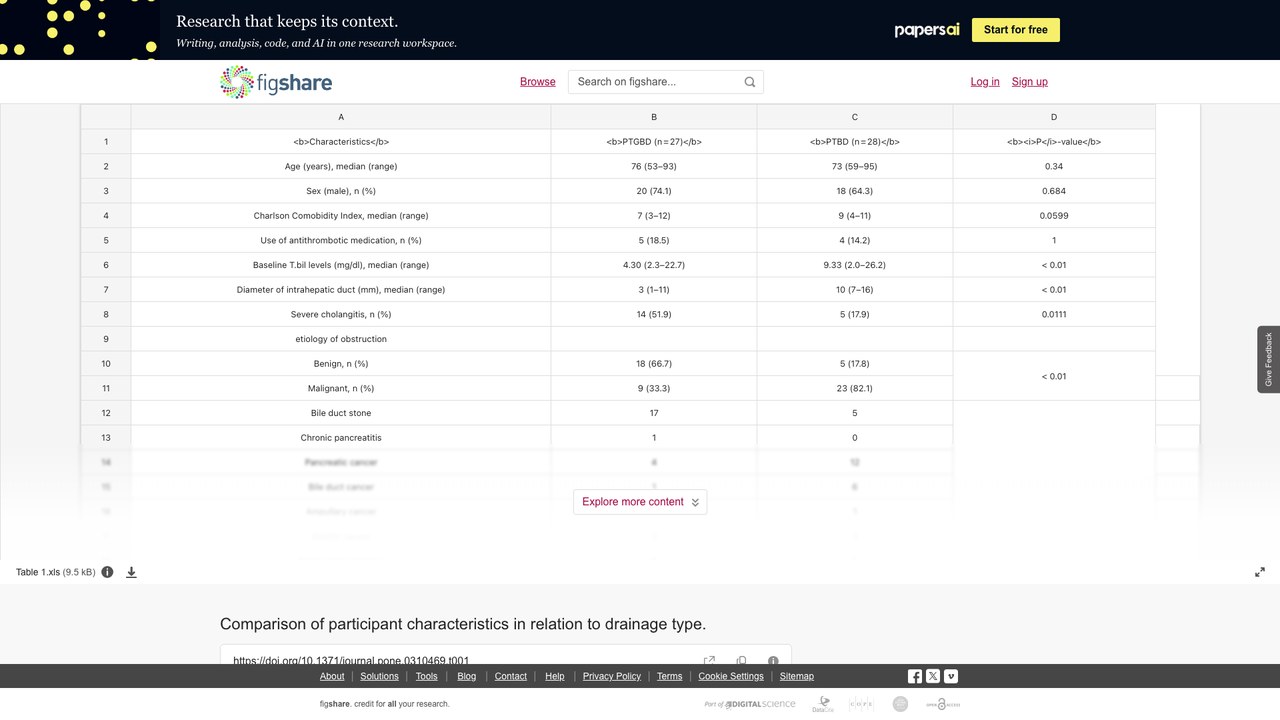Open Cookie Settings in the footer
Viewport: 1280px width, 720px height.
click(x=731, y=676)
